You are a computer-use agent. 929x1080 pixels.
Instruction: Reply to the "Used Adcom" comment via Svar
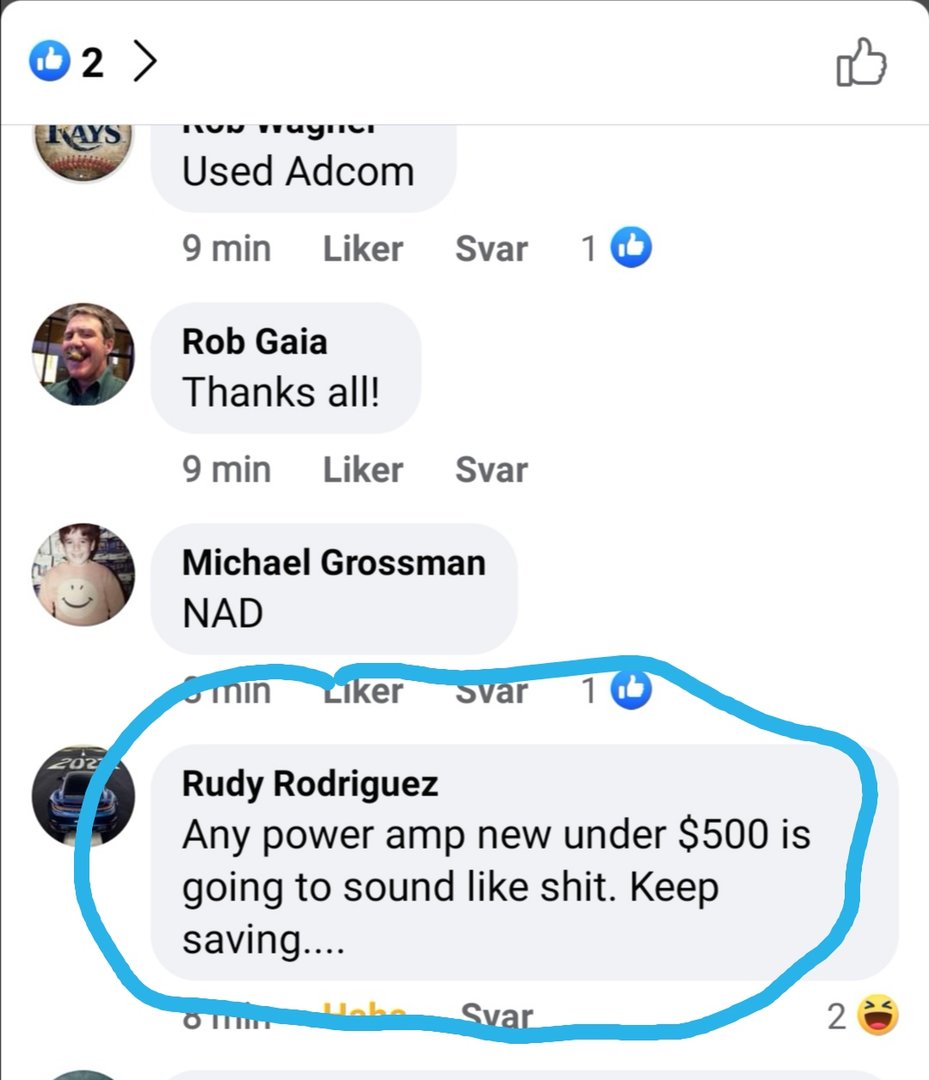(491, 249)
